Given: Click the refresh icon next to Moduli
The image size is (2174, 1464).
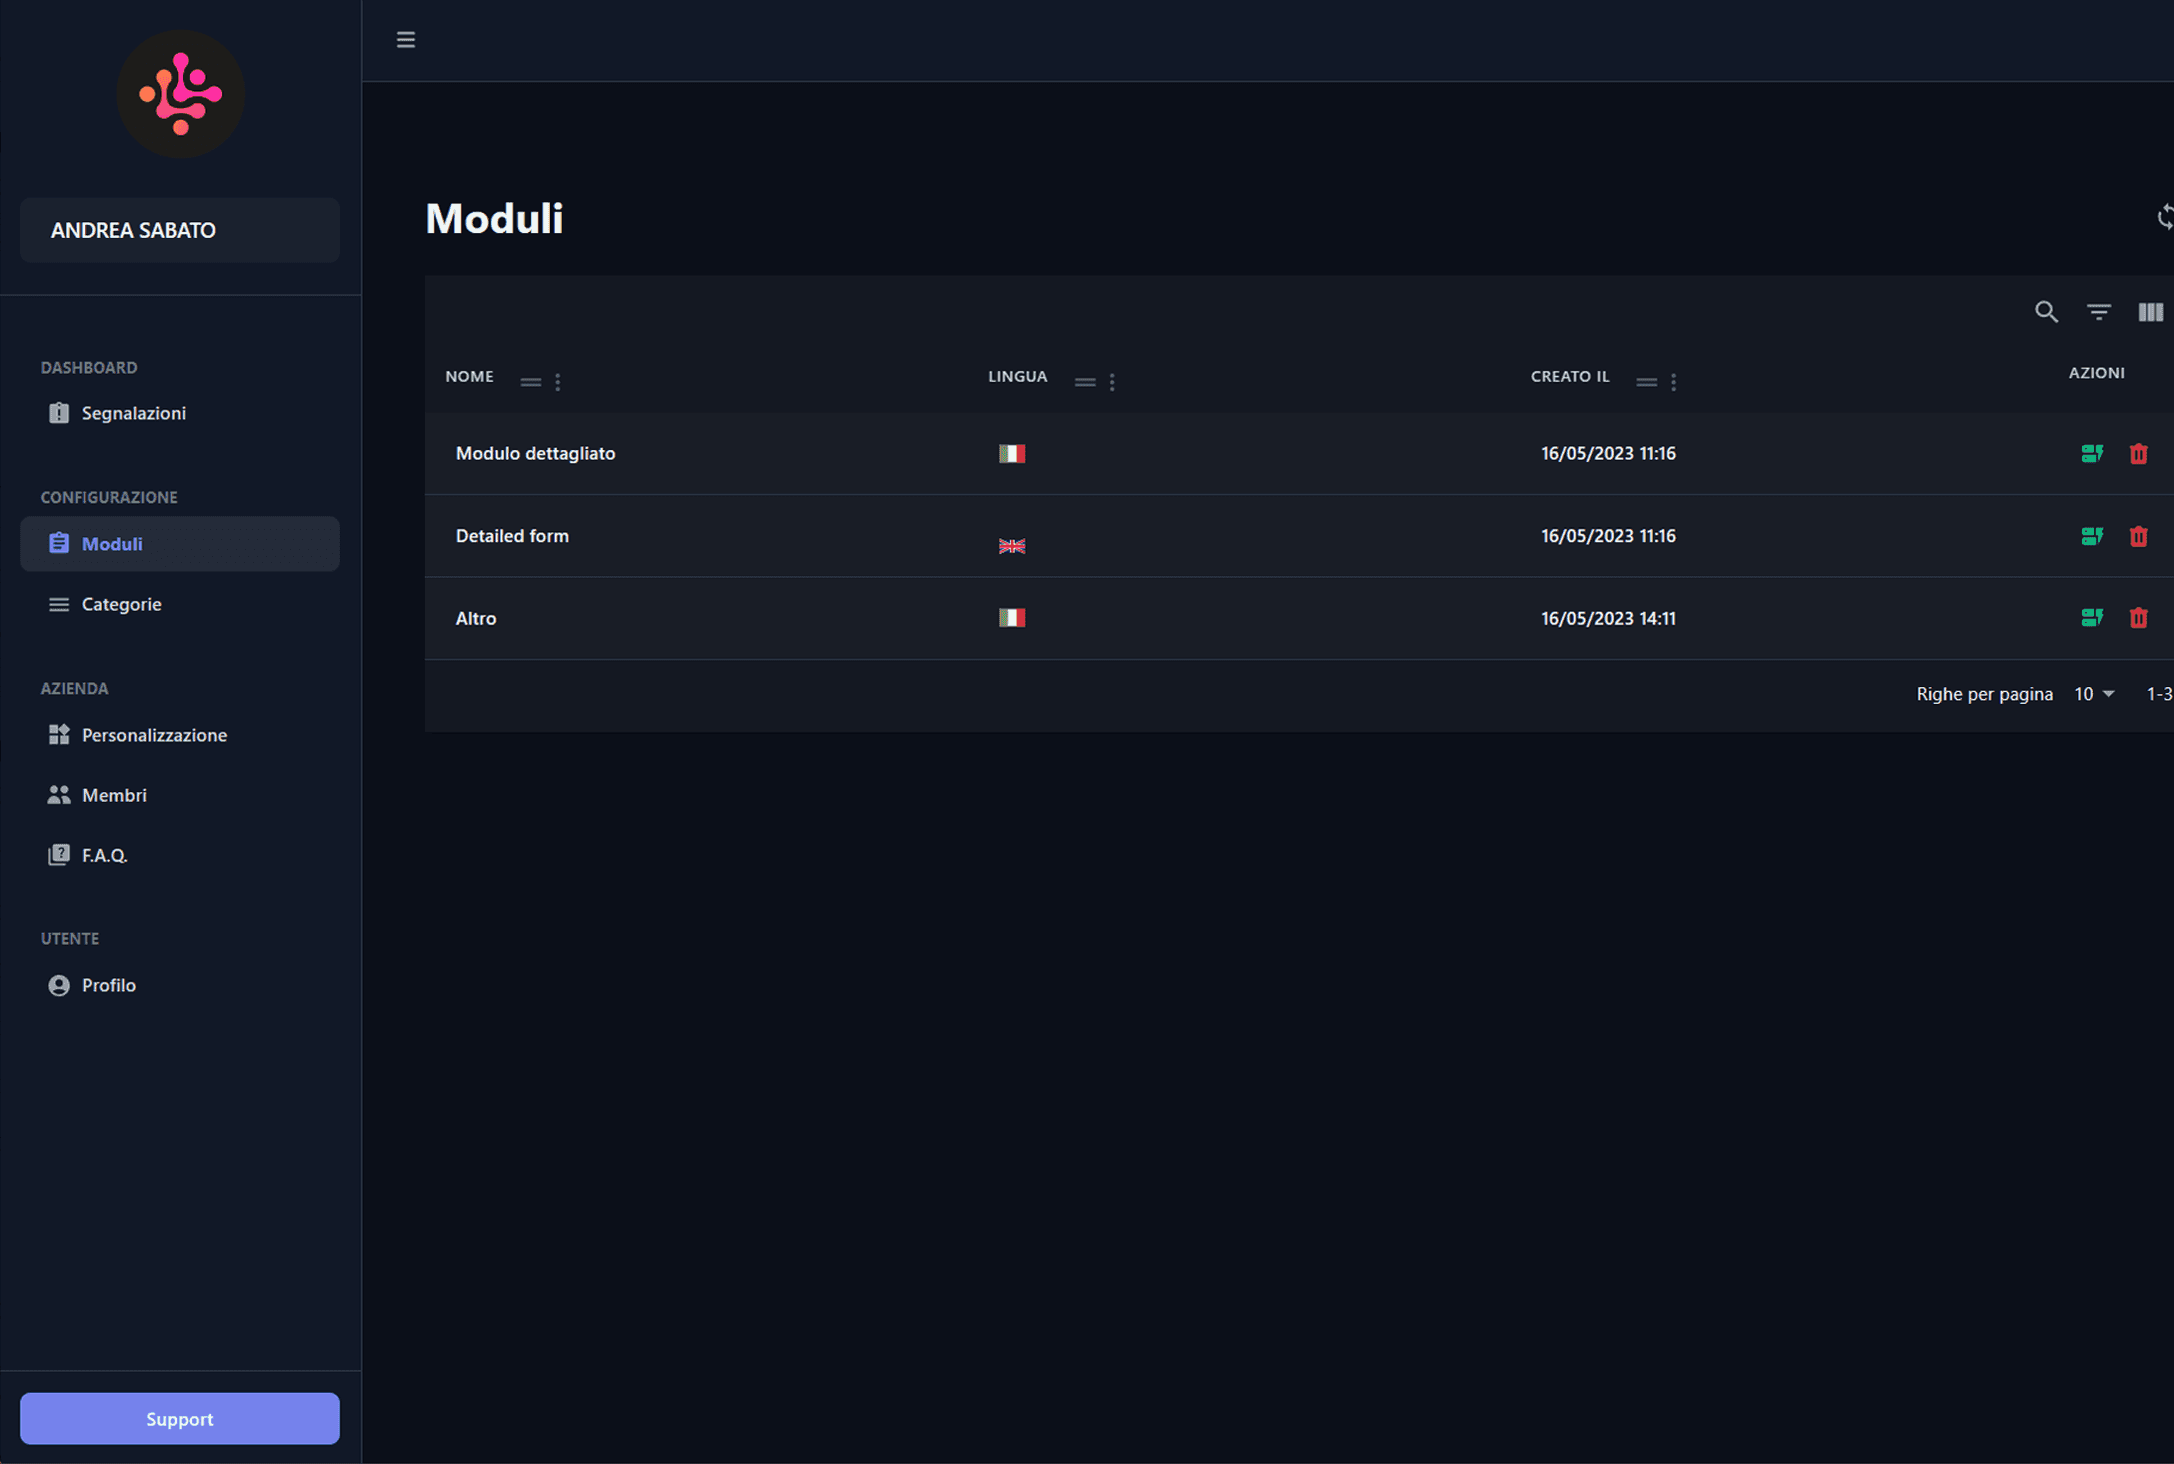Looking at the screenshot, I should point(2165,217).
